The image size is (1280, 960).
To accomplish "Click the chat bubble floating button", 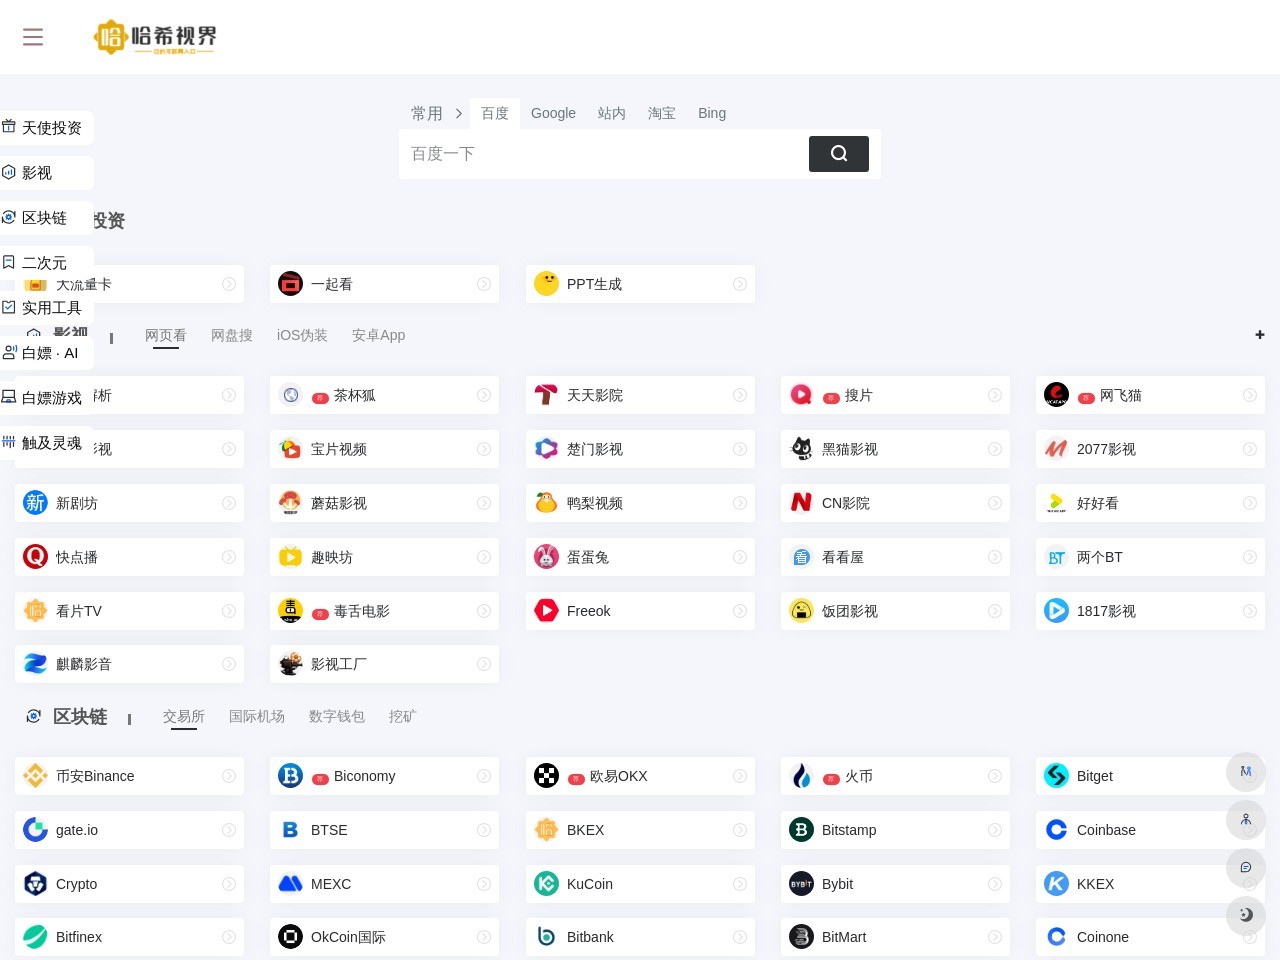I will [x=1245, y=867].
